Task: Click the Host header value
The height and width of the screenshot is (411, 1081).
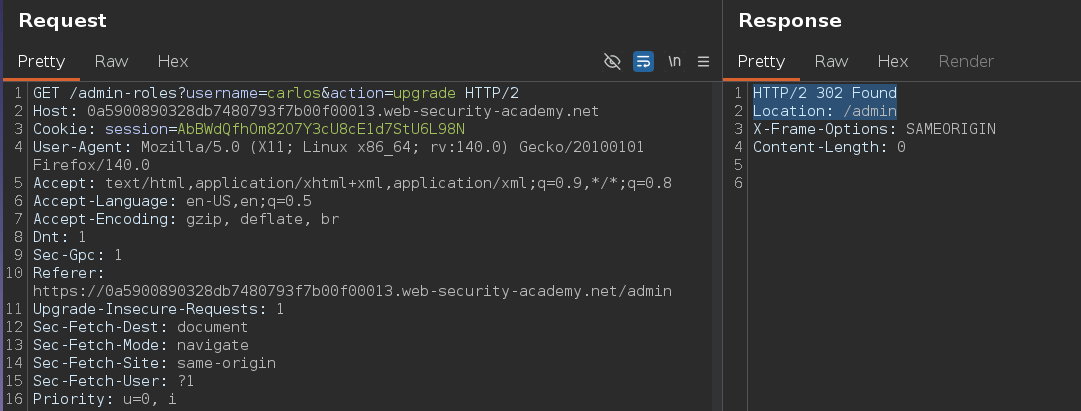Action: [x=343, y=111]
